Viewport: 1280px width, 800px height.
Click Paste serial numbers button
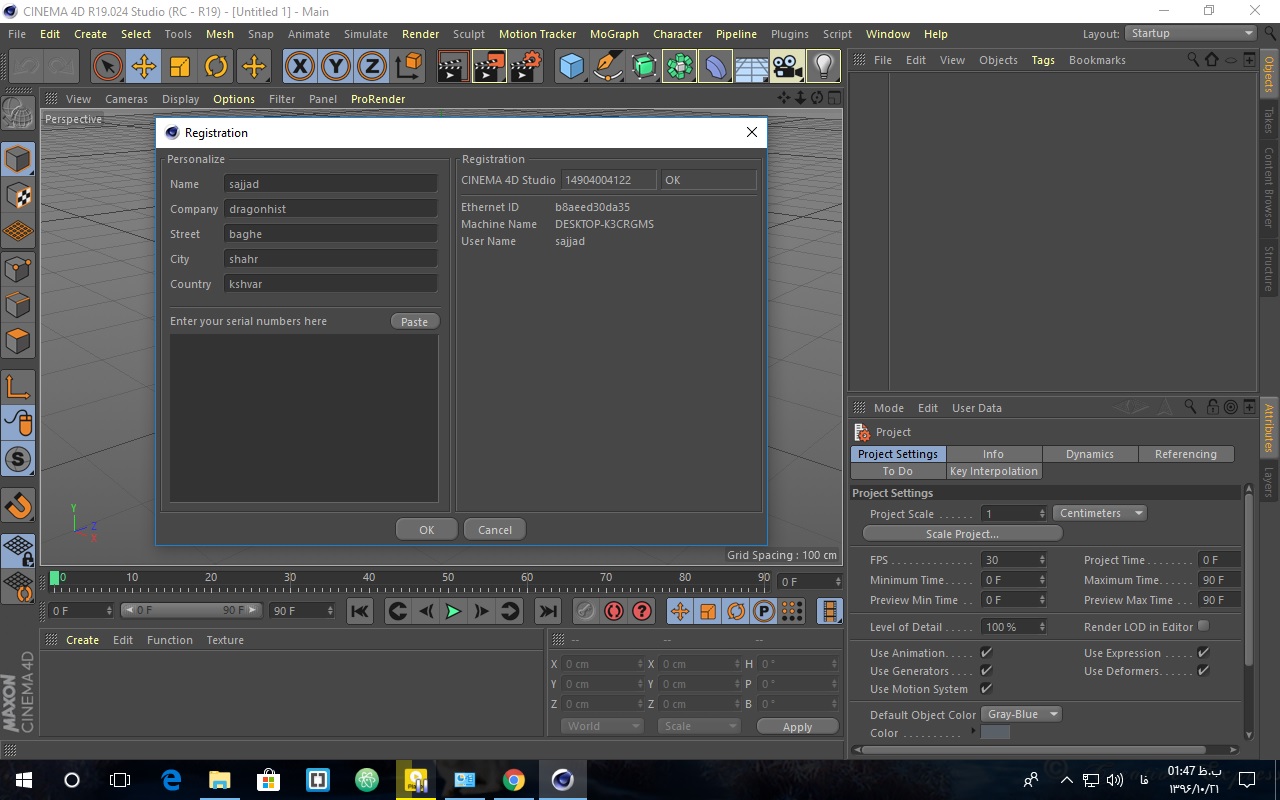click(414, 322)
